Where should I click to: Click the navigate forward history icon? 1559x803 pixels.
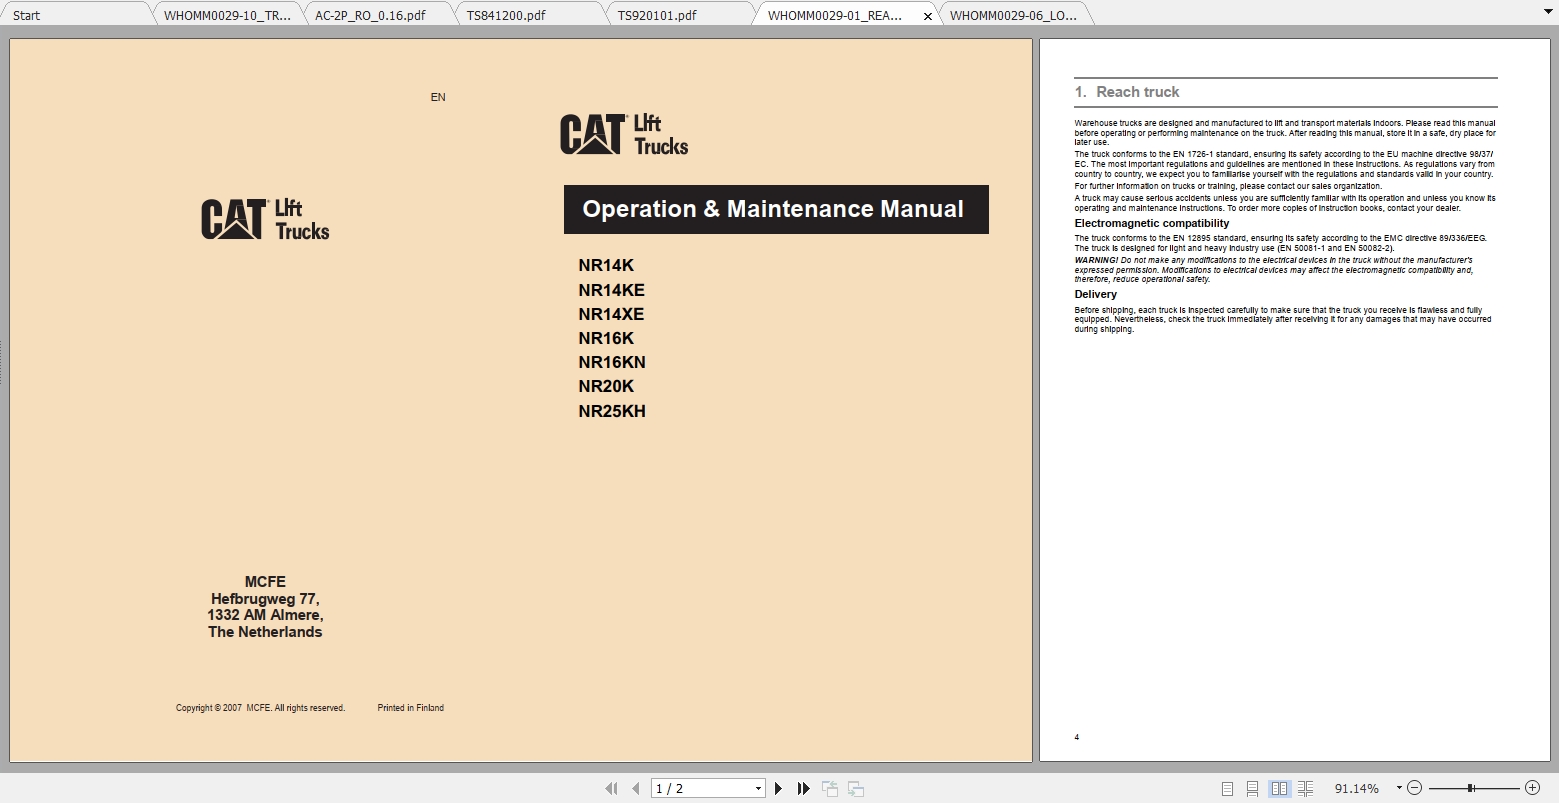pyautogui.click(x=855, y=788)
